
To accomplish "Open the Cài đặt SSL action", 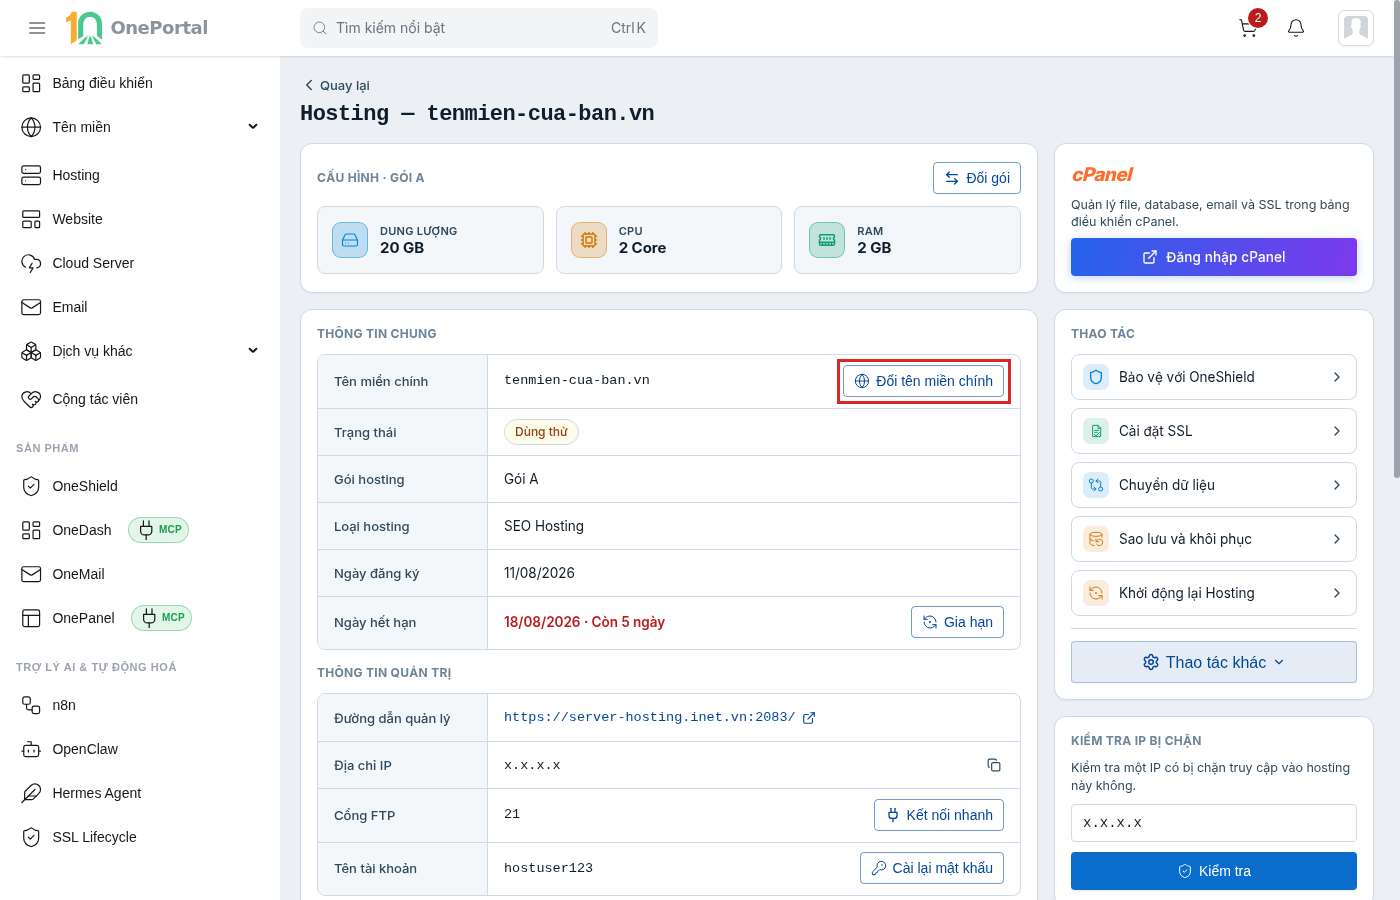I will click(1214, 431).
